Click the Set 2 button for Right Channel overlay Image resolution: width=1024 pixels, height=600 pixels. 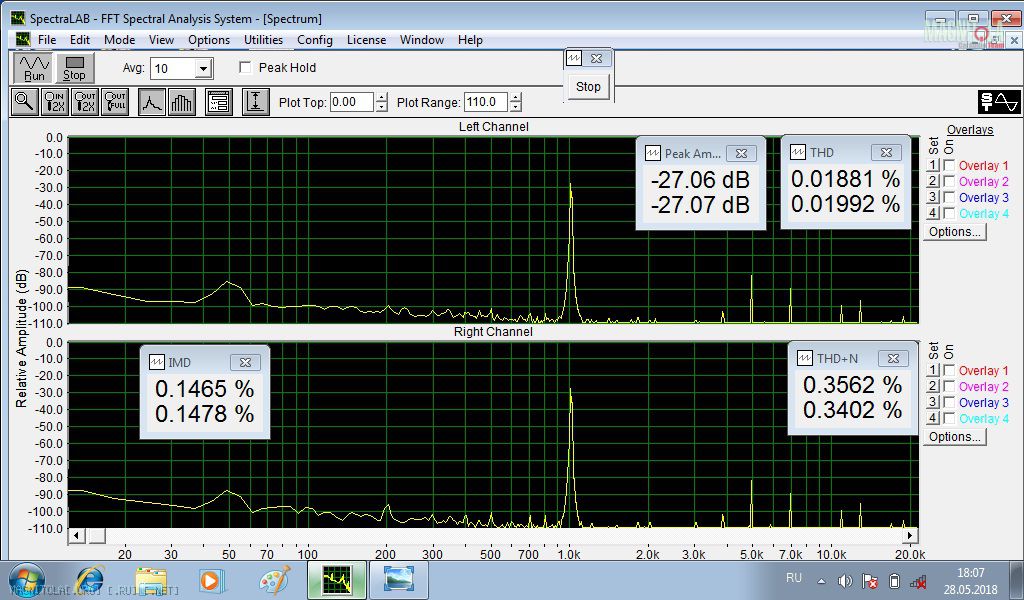coord(933,387)
